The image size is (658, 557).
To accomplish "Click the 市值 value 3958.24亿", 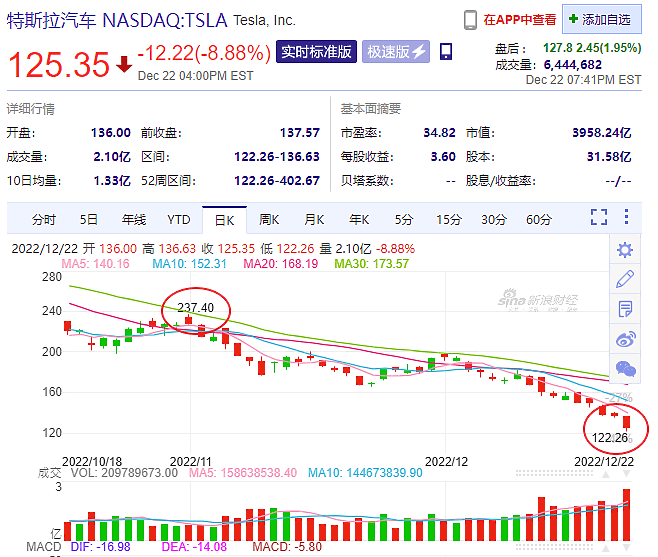I will pos(602,133).
